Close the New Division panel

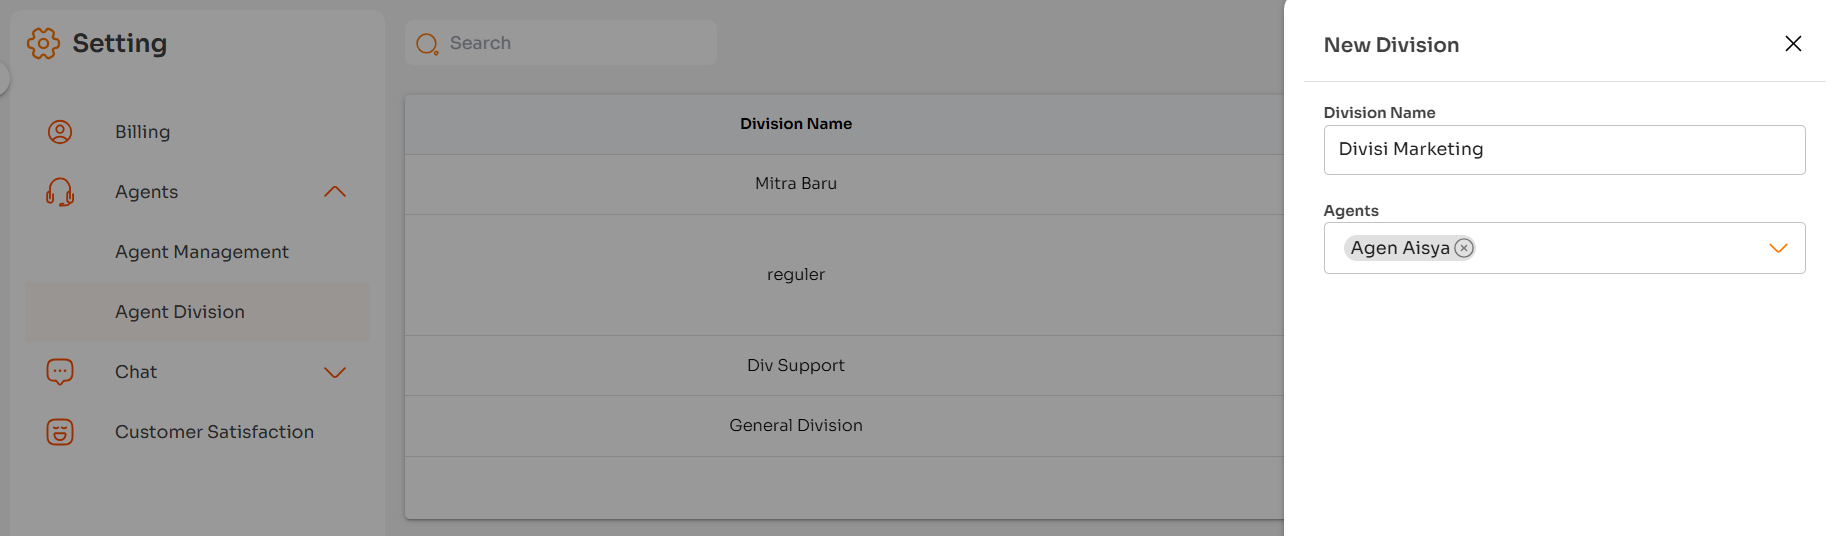1793,44
